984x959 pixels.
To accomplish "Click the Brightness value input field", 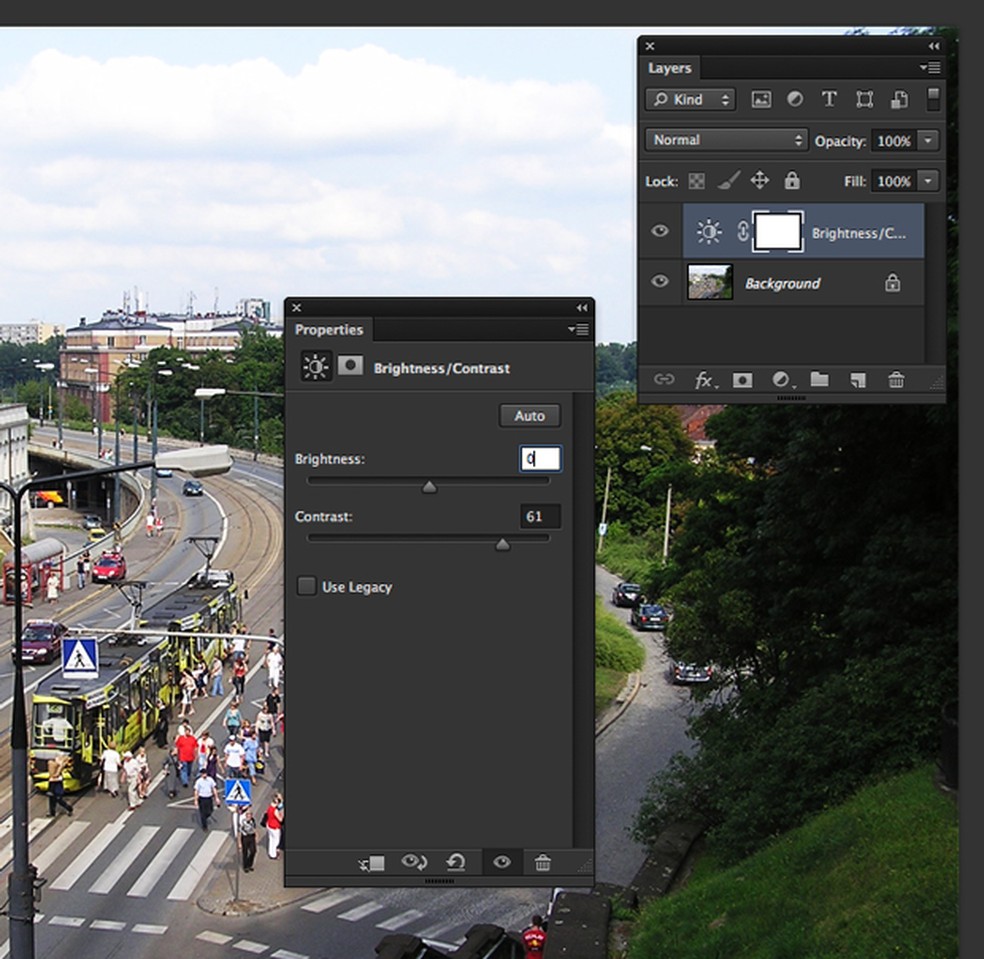I will tap(541, 459).
